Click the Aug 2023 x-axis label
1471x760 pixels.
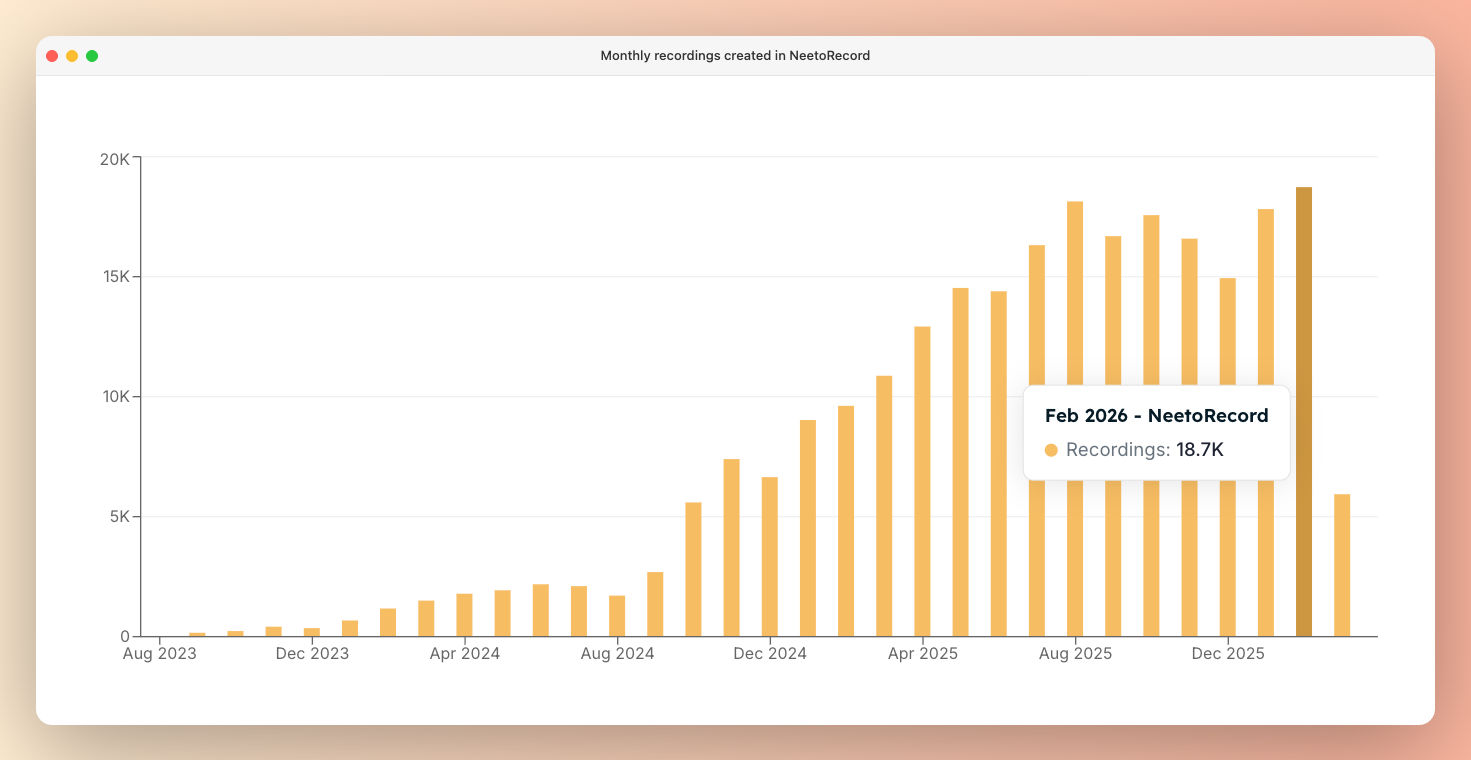pyautogui.click(x=160, y=654)
